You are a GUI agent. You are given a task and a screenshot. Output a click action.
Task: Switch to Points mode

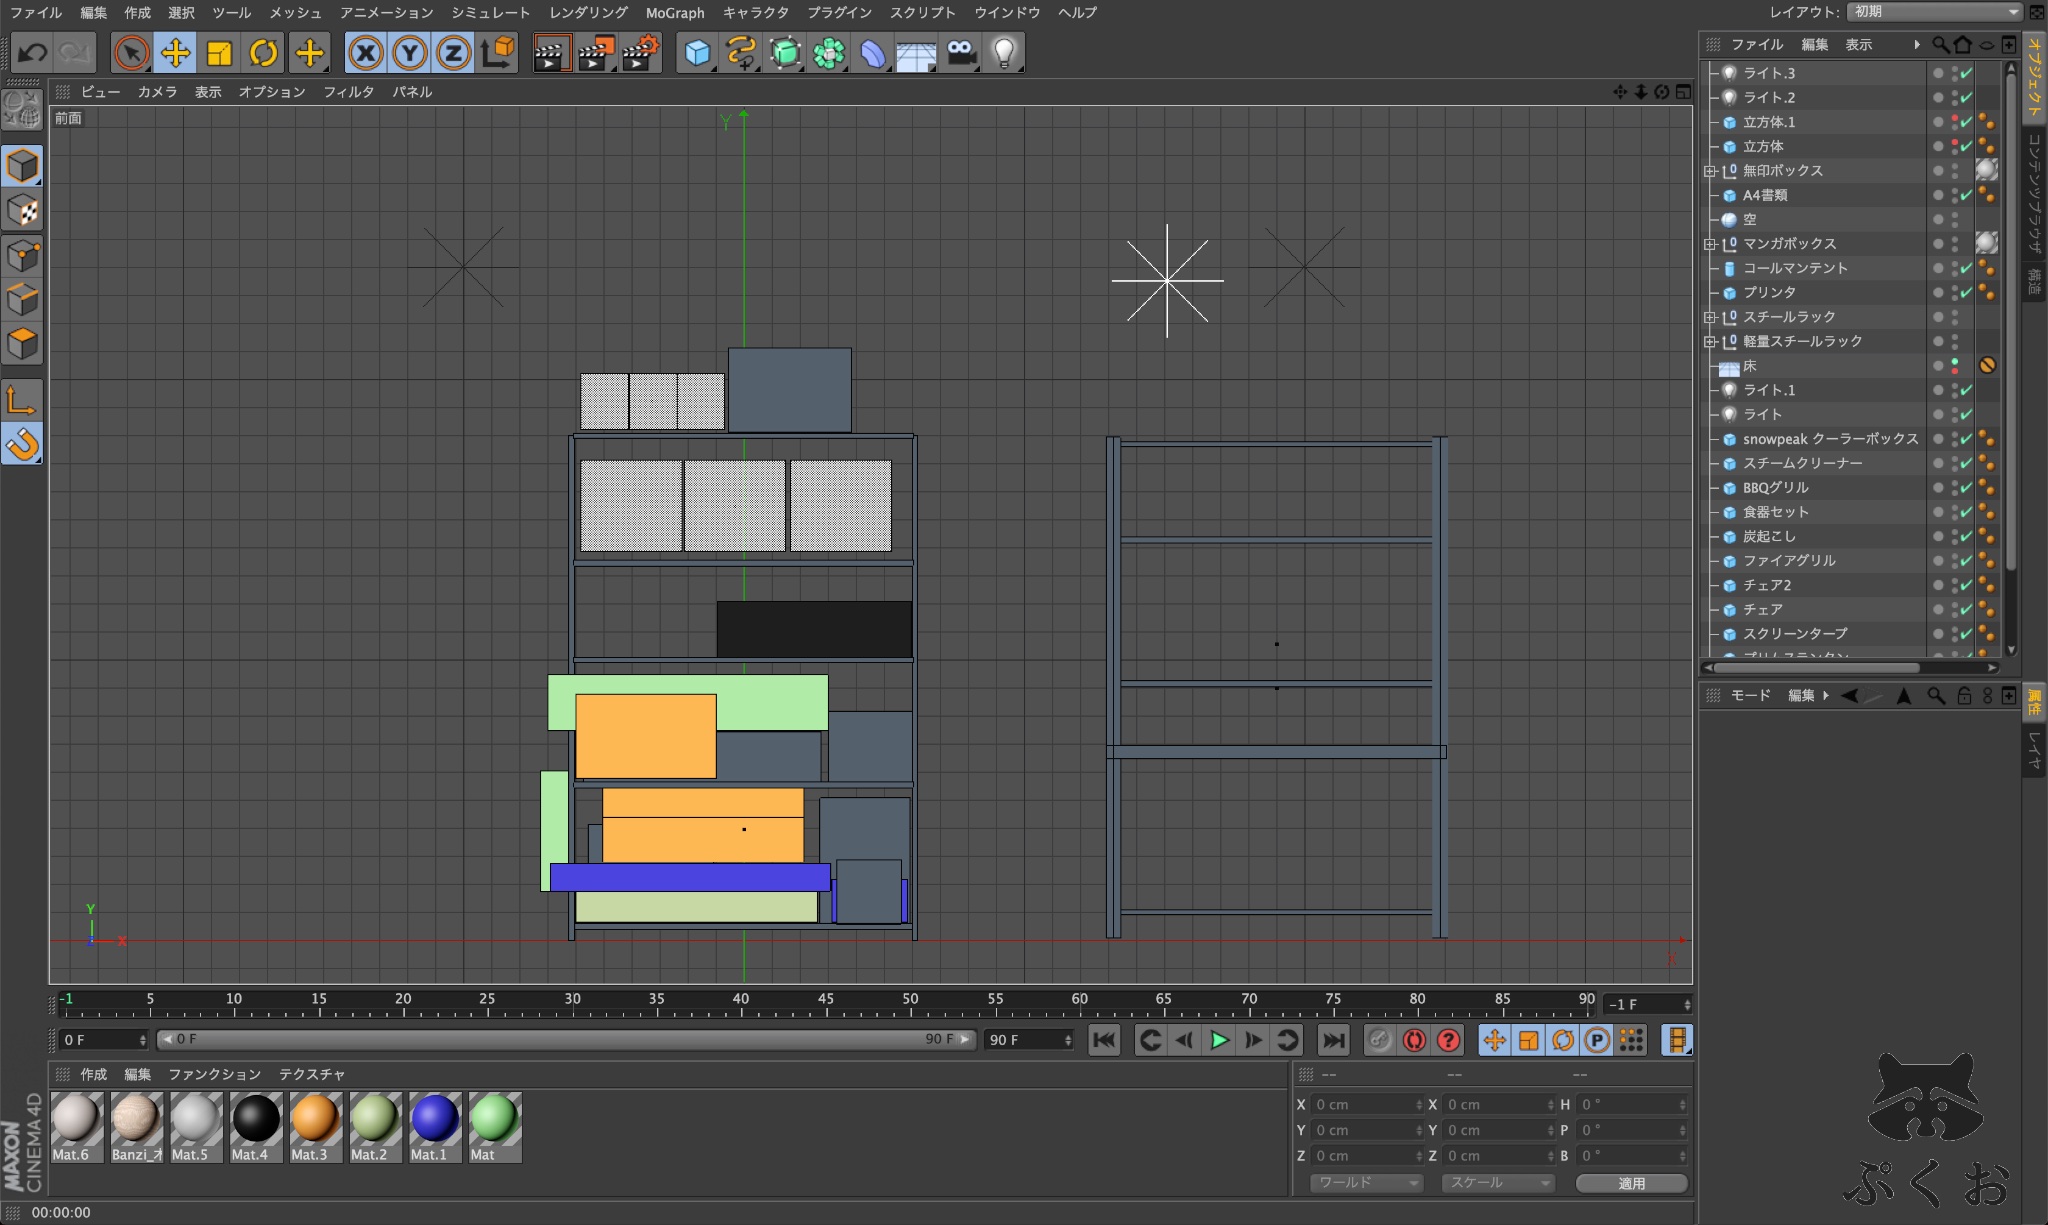pyautogui.click(x=22, y=256)
